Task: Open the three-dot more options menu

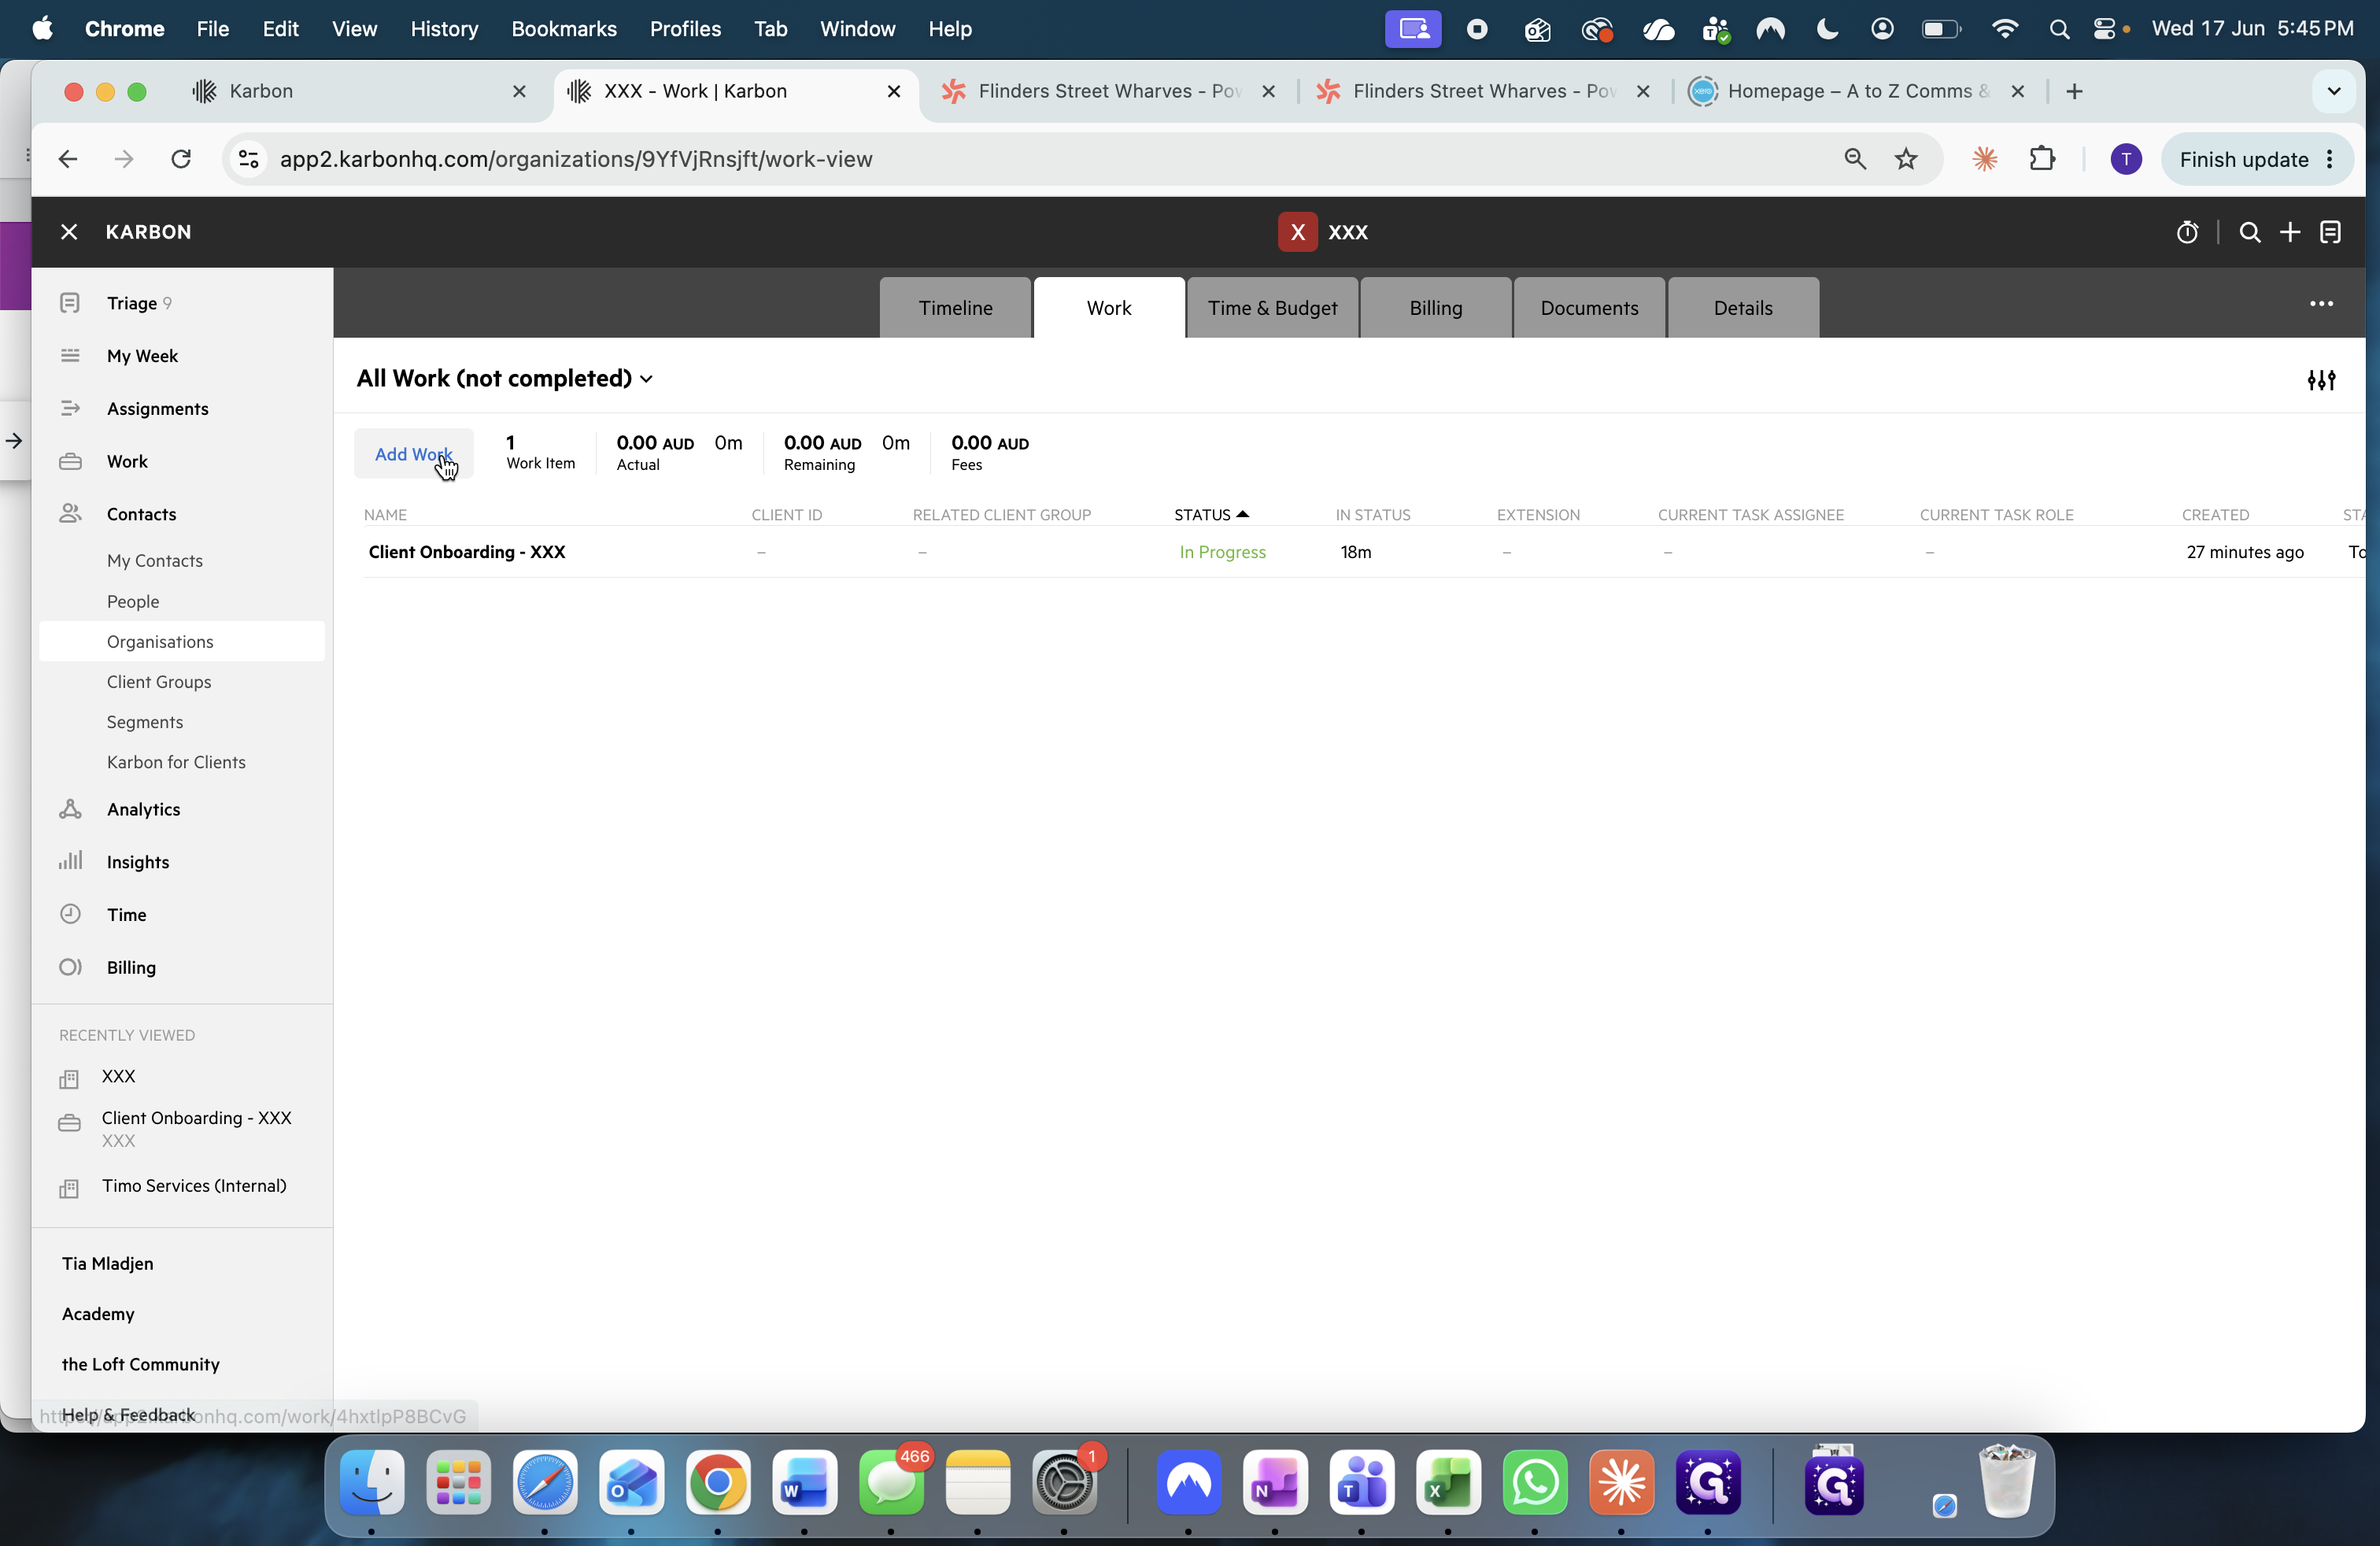Action: click(2322, 303)
